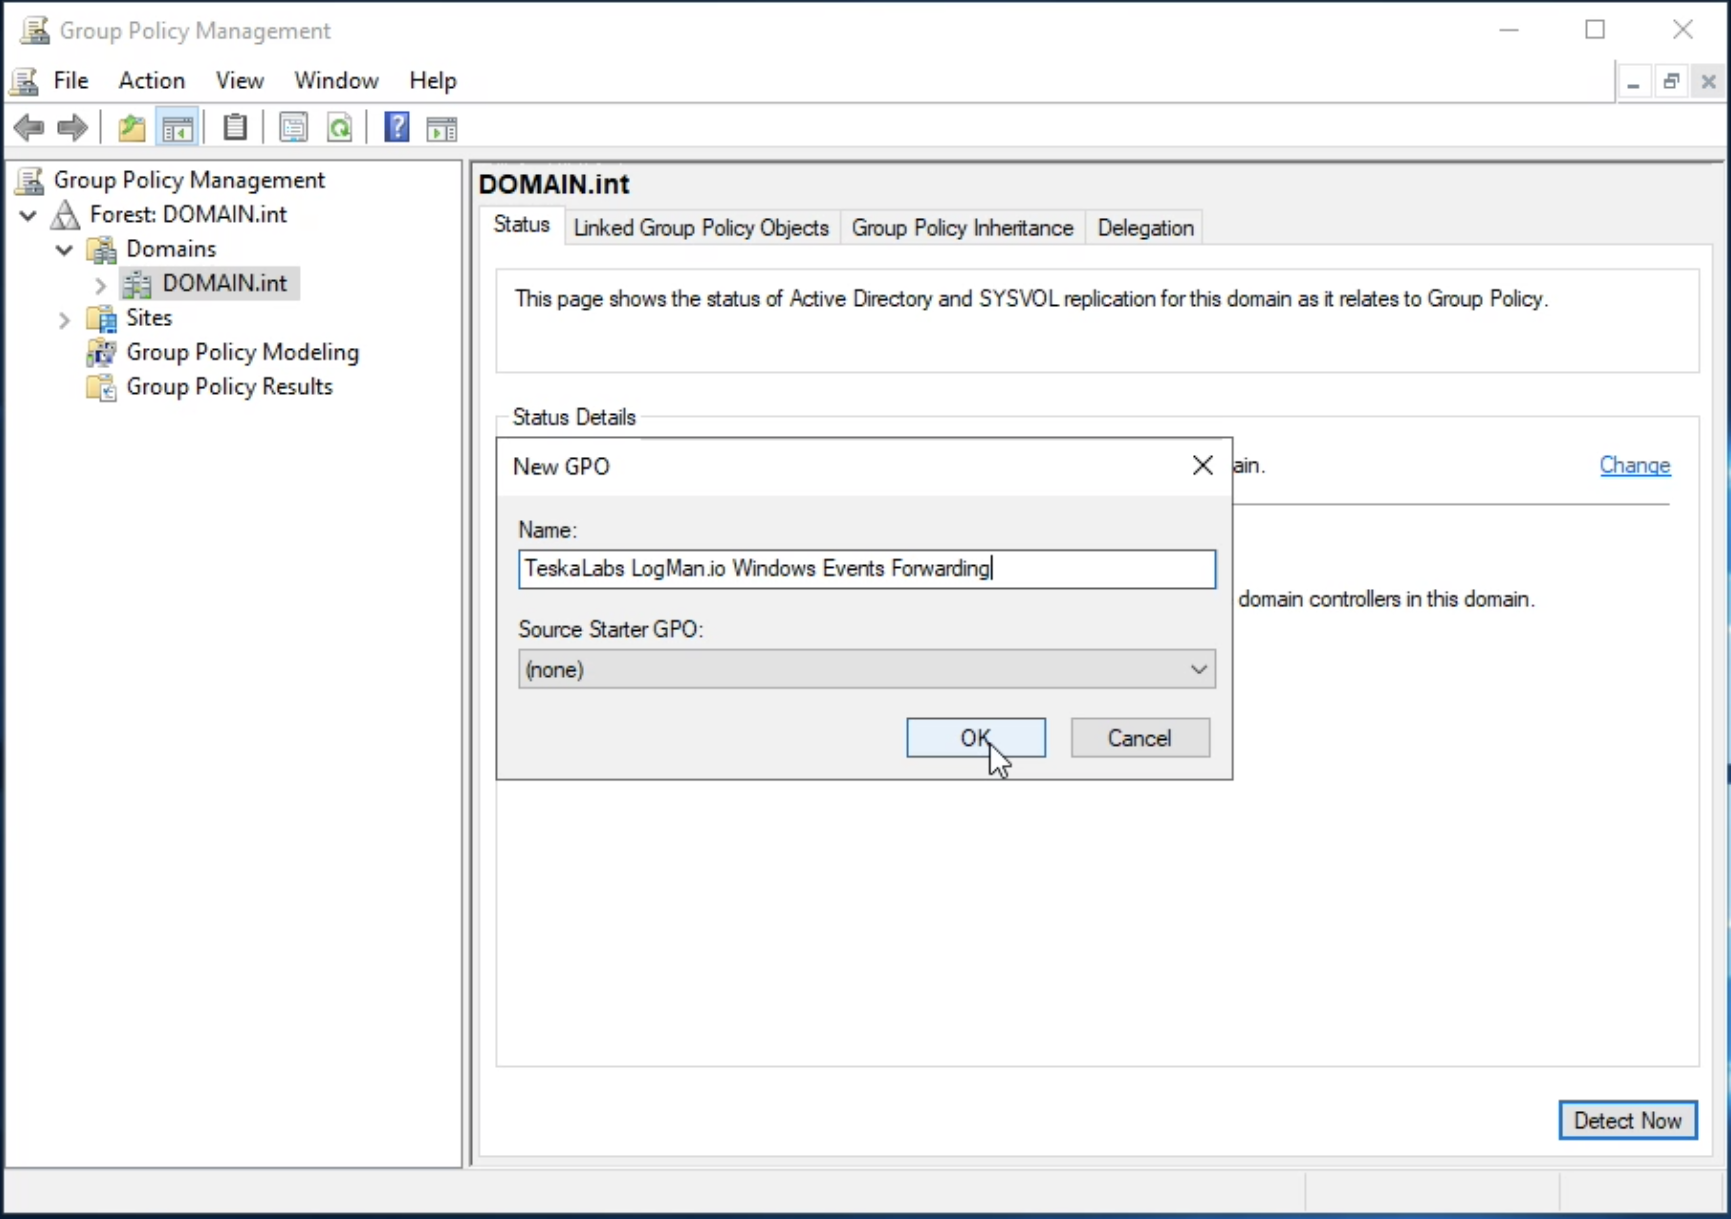The image size is (1731, 1219).
Task: Click the DOMAIN.int heading in details pane
Action: 554,184
